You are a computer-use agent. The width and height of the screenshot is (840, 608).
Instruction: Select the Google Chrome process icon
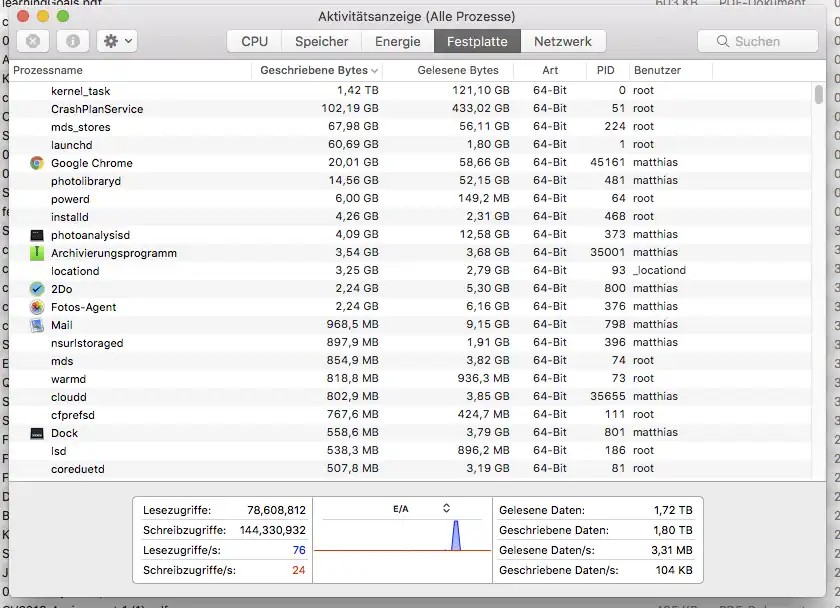pos(35,162)
